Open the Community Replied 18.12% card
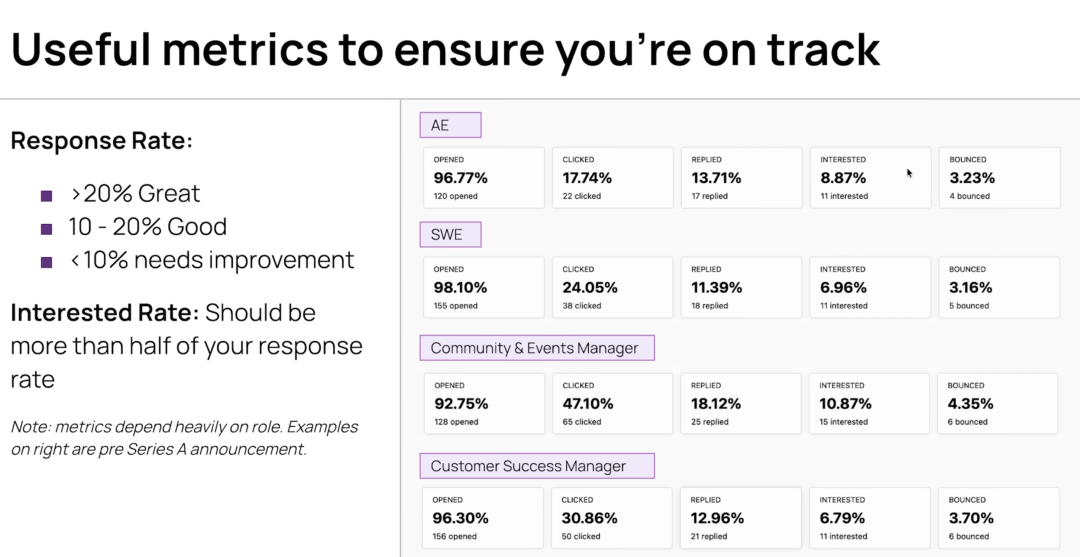 tap(742, 404)
